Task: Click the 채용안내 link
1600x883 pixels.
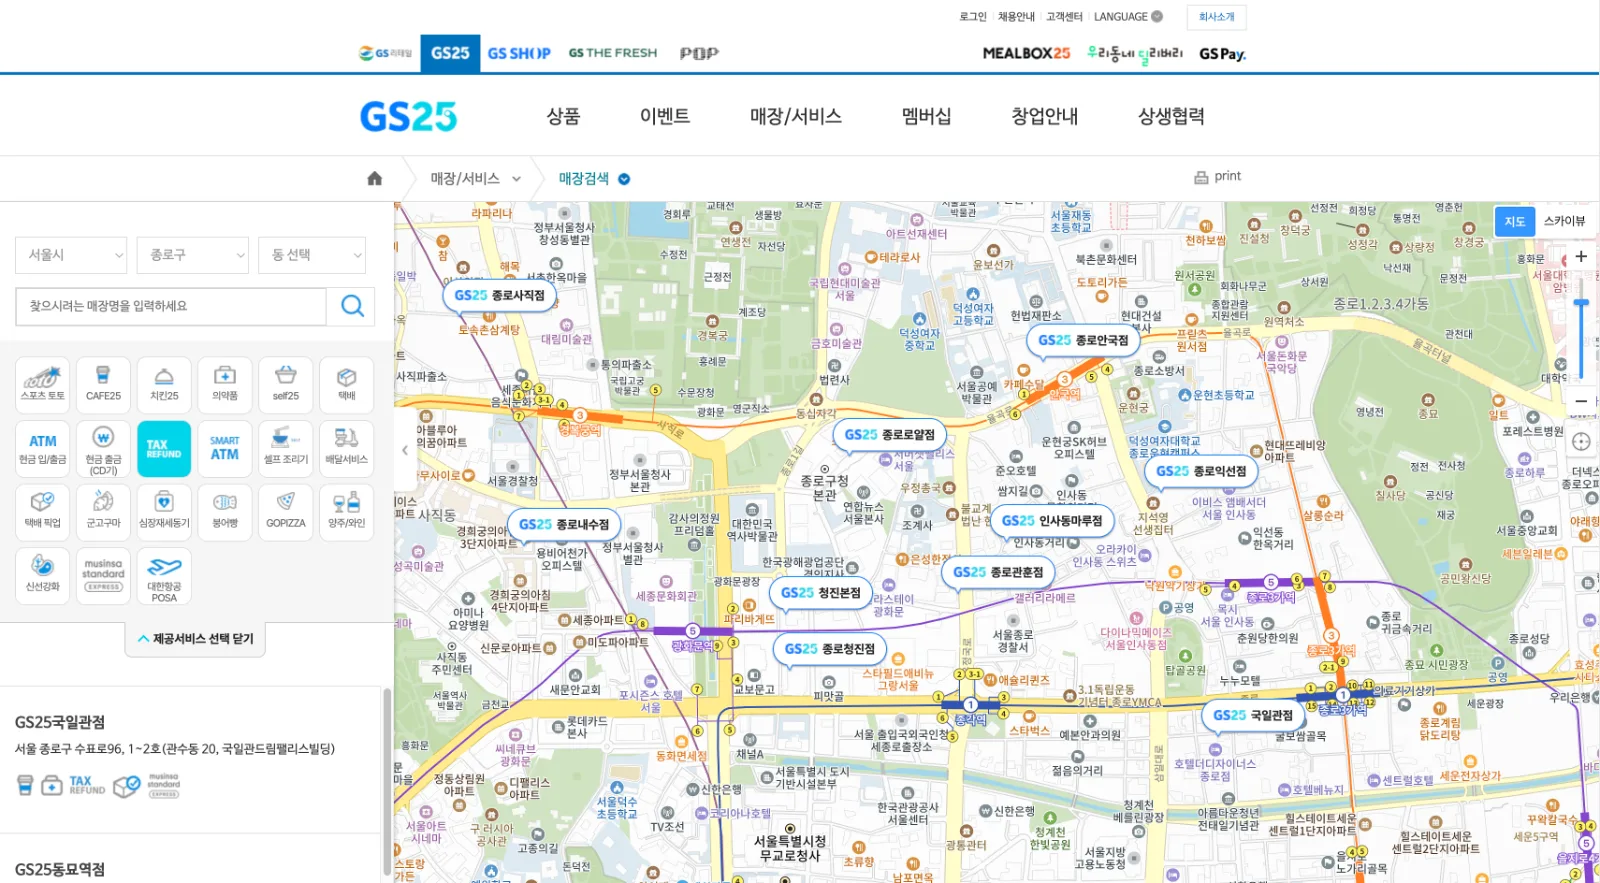Action: pos(1016,17)
